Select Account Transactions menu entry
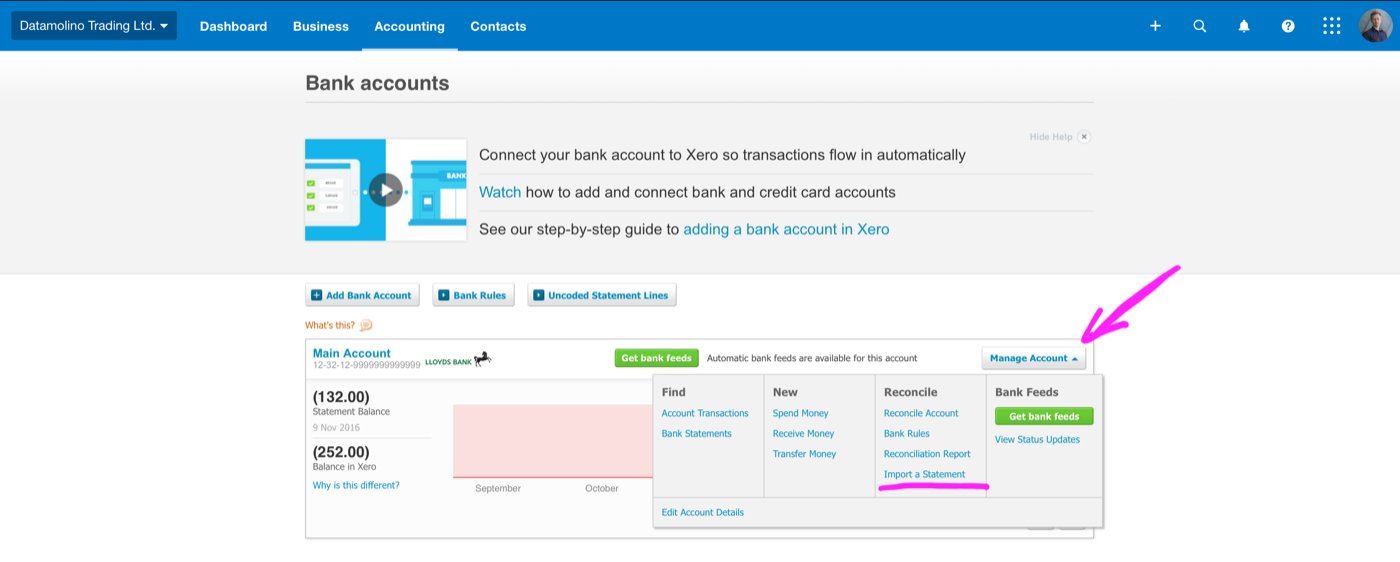The height and width of the screenshot is (562, 1400). (x=705, y=413)
